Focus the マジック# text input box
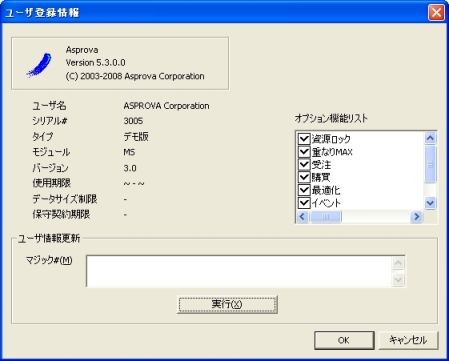This screenshot has width=449, height=361. click(x=239, y=271)
